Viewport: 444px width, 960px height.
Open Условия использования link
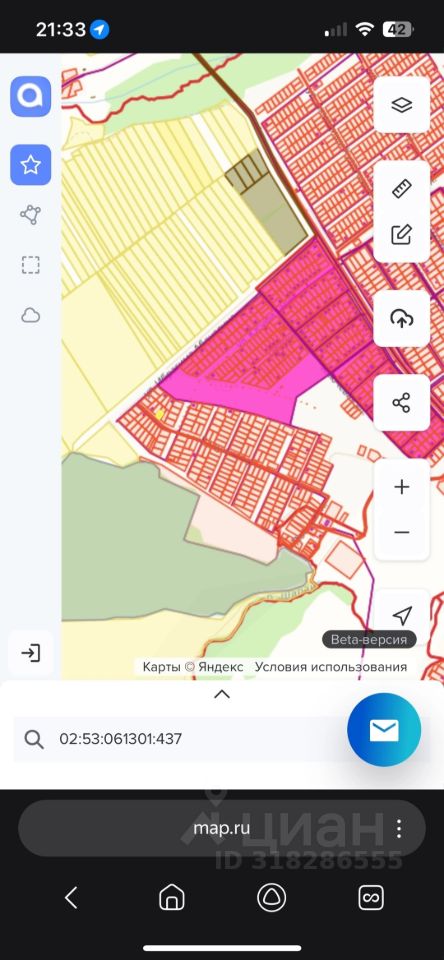[331, 667]
